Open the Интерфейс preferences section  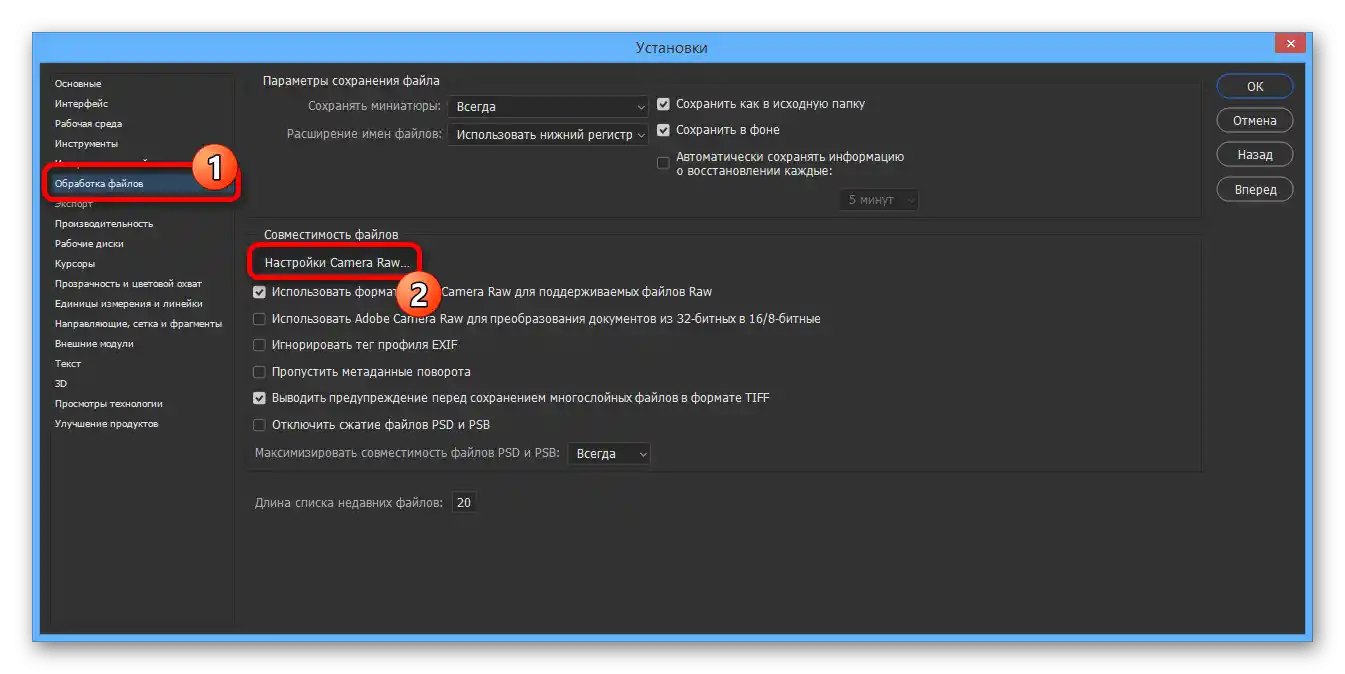81,104
